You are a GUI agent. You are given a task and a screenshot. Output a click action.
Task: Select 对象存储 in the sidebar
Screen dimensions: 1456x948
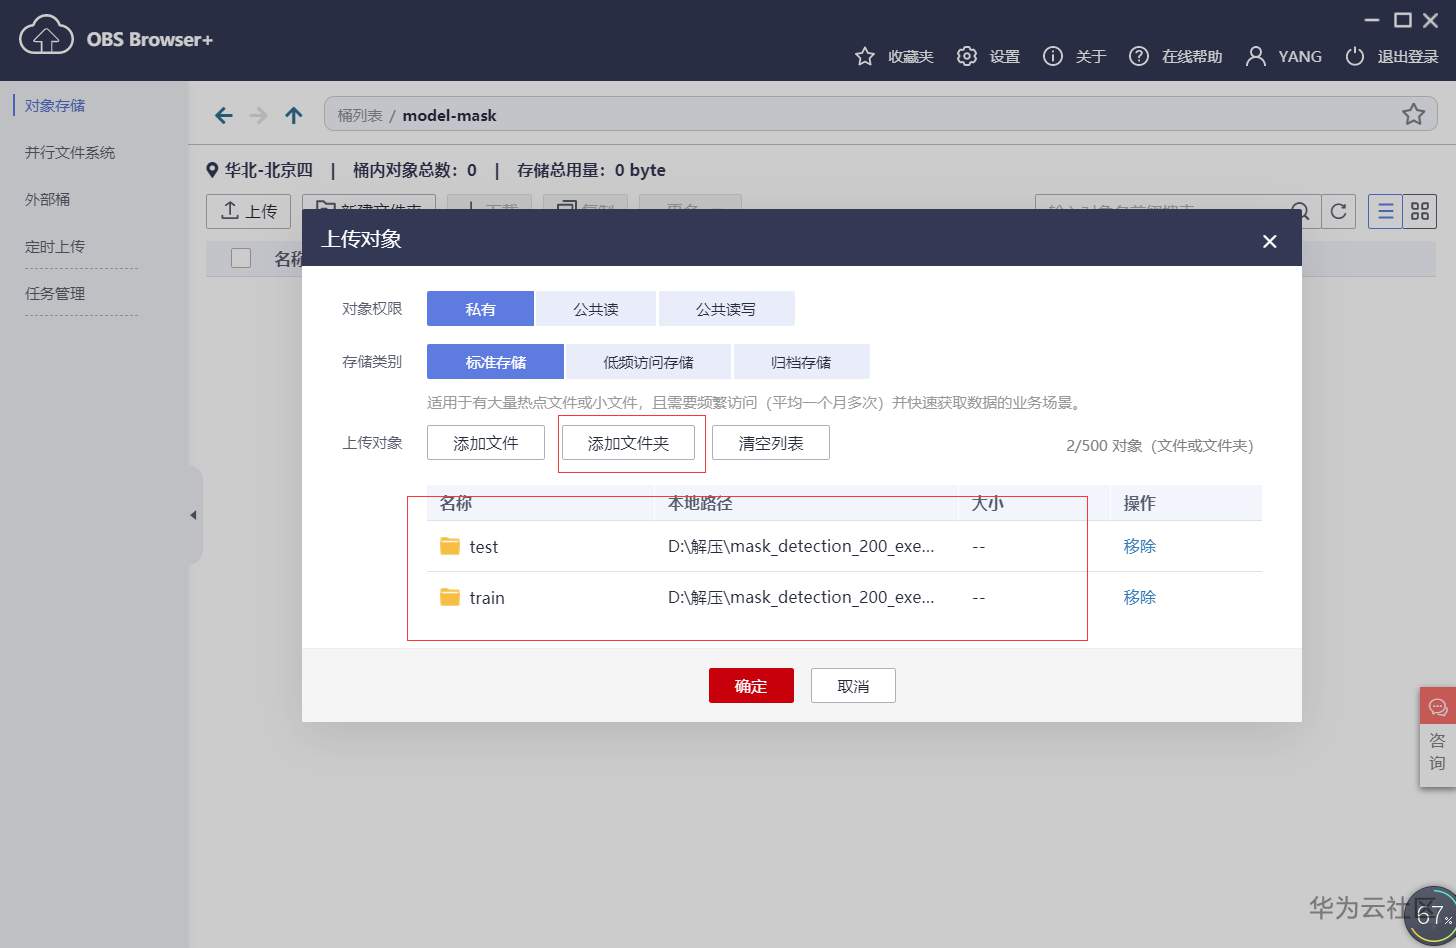pos(55,105)
